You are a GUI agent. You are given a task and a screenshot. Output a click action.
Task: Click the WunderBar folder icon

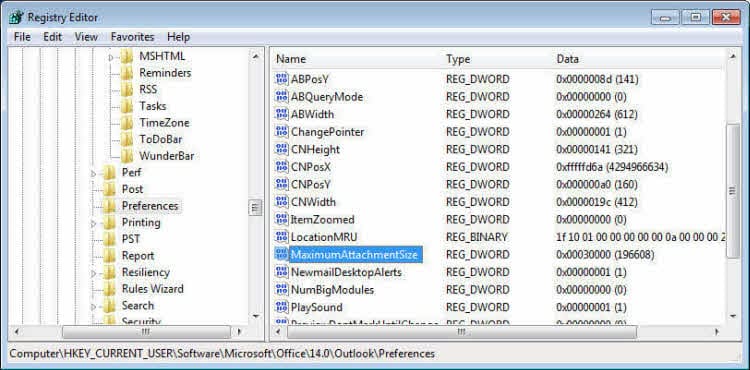click(127, 156)
